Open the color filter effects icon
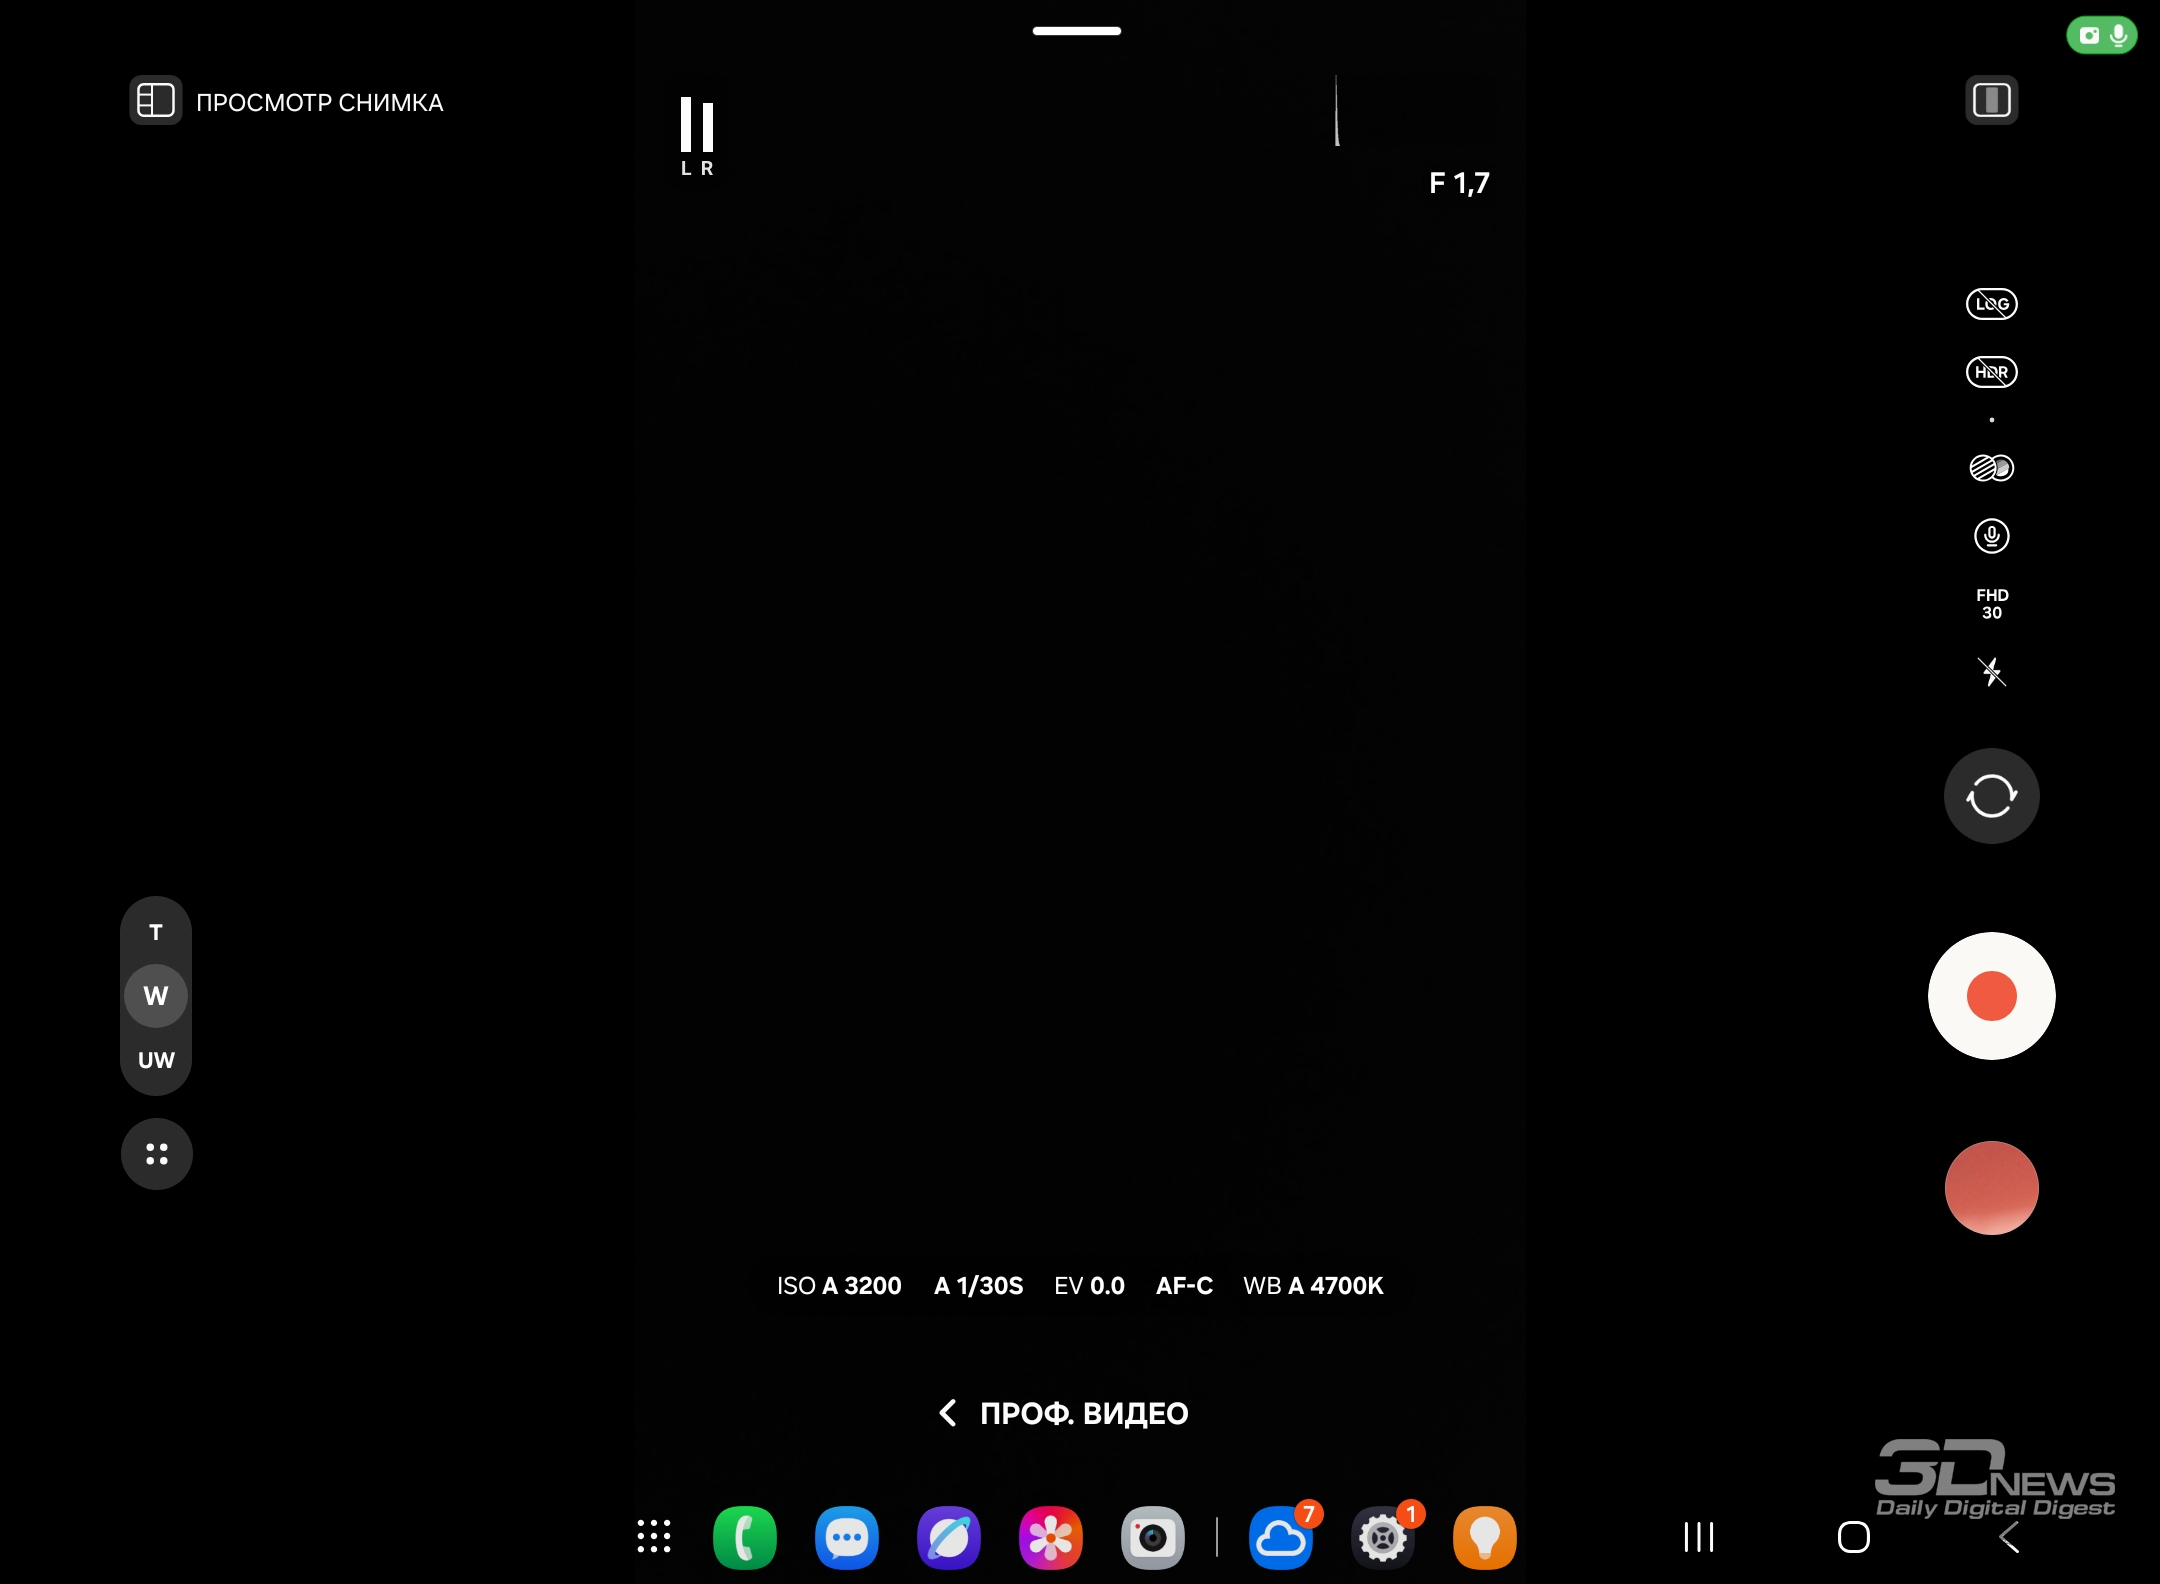This screenshot has height=1584, width=2160. pyautogui.click(x=1991, y=468)
